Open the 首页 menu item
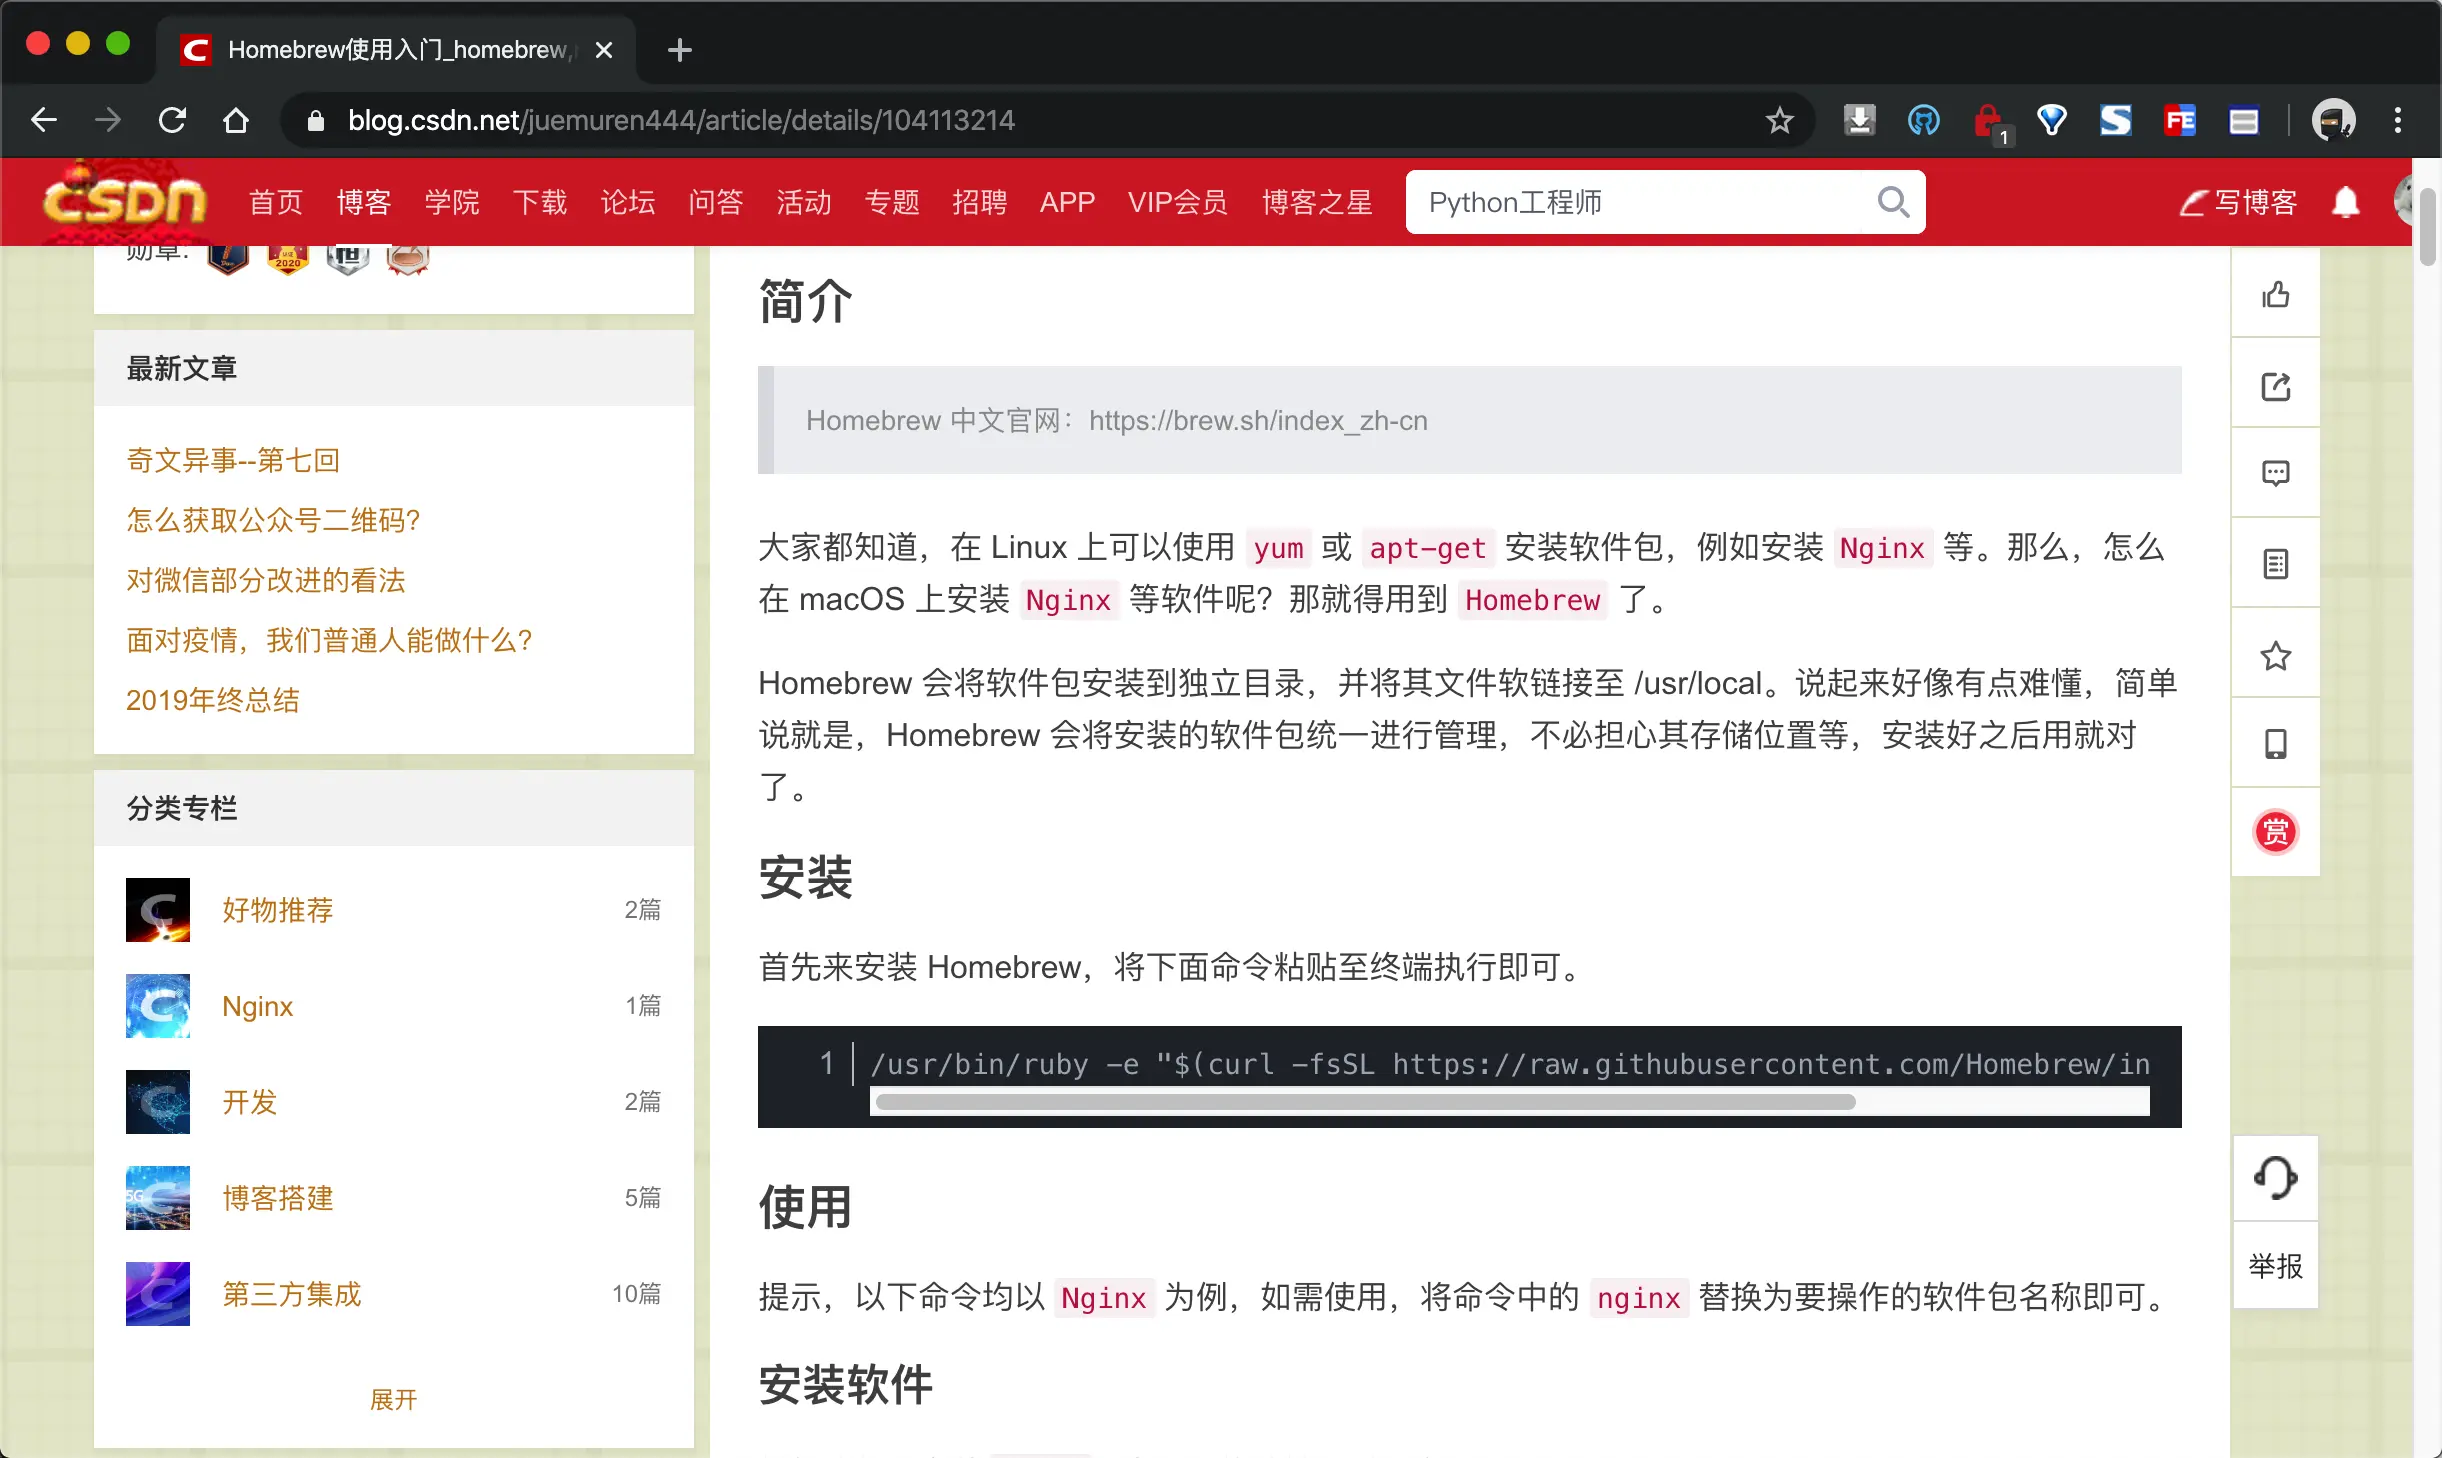Viewport: 2442px width, 1458px height. (275, 201)
